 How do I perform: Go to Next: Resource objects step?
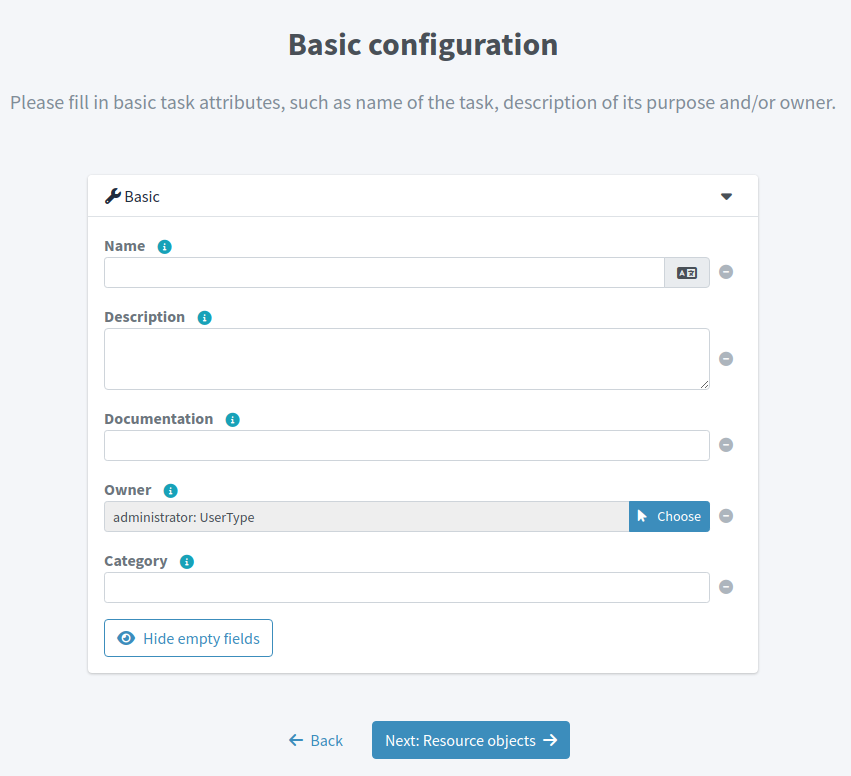pos(470,740)
